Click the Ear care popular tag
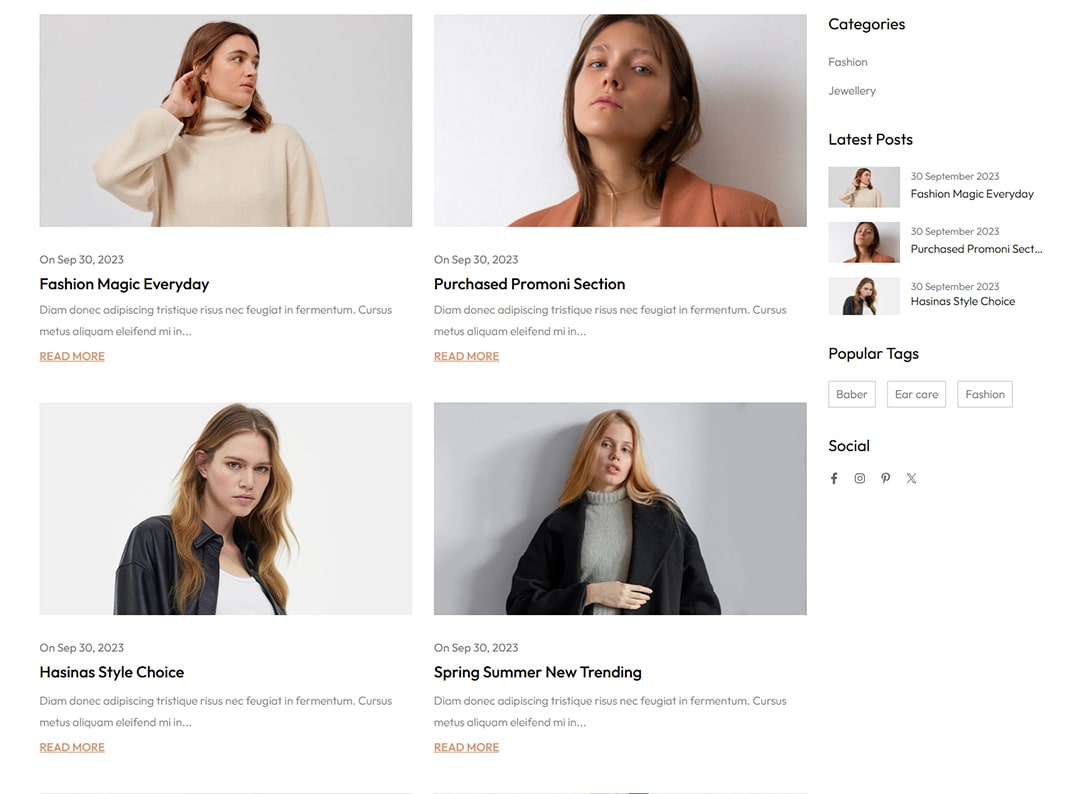 [x=916, y=394]
